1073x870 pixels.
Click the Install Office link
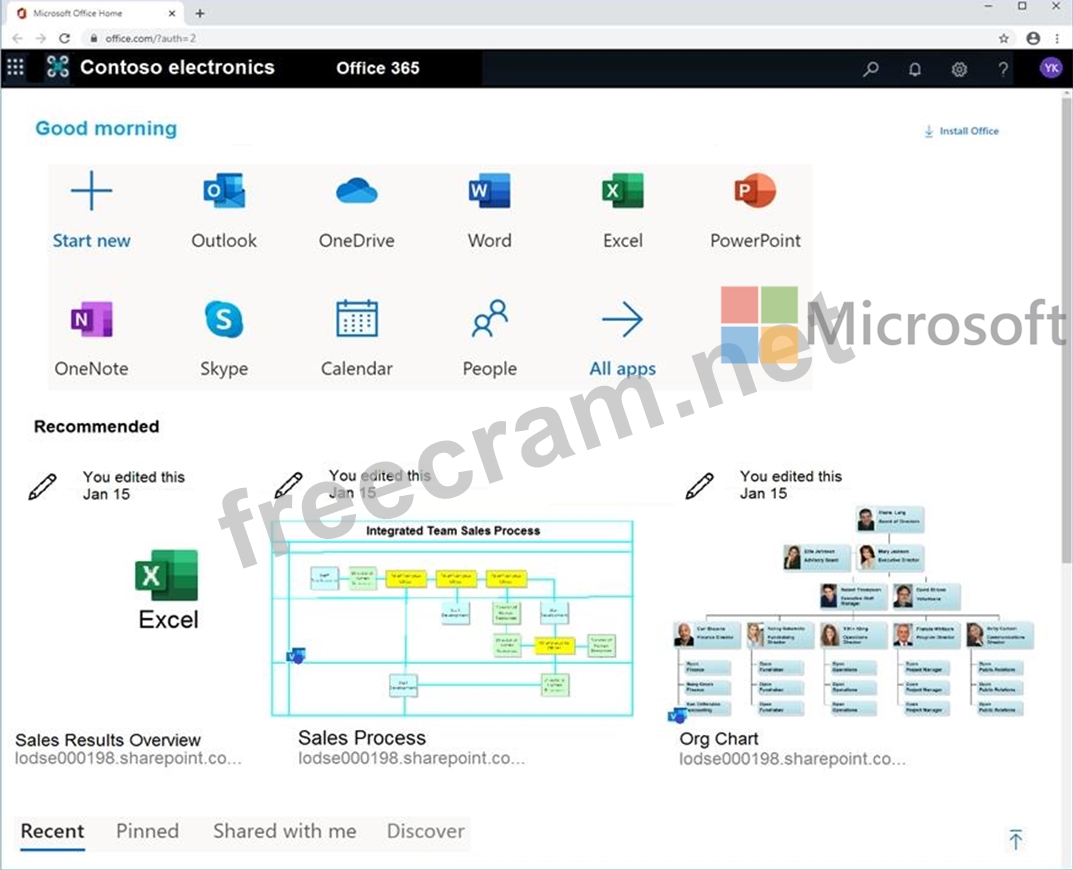[961, 131]
